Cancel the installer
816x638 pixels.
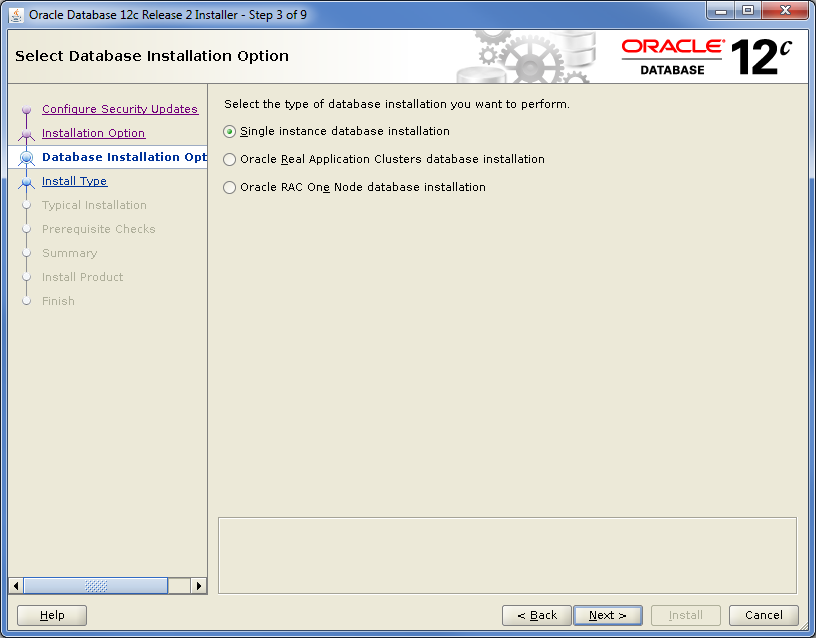click(763, 615)
